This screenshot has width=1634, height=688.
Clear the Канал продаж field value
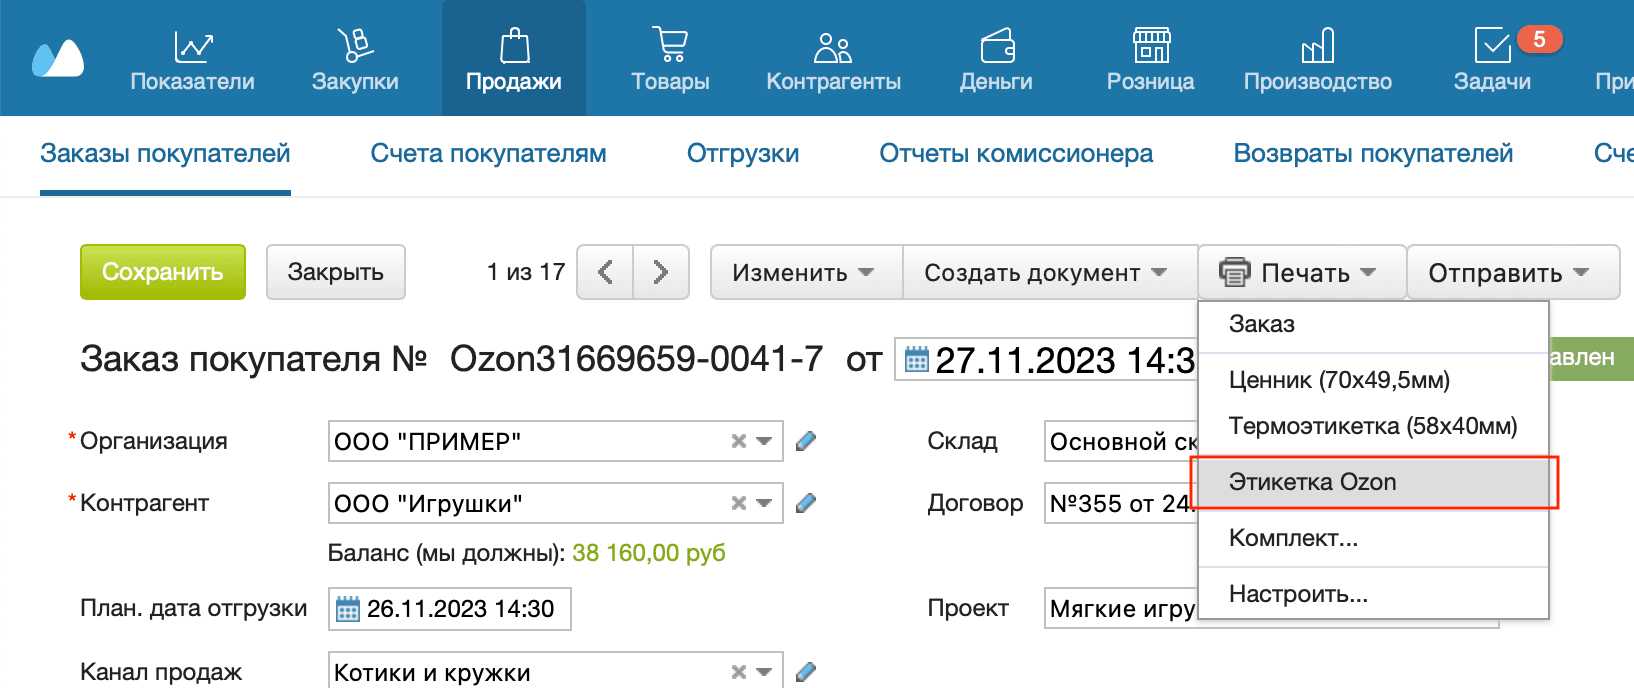pos(739,672)
